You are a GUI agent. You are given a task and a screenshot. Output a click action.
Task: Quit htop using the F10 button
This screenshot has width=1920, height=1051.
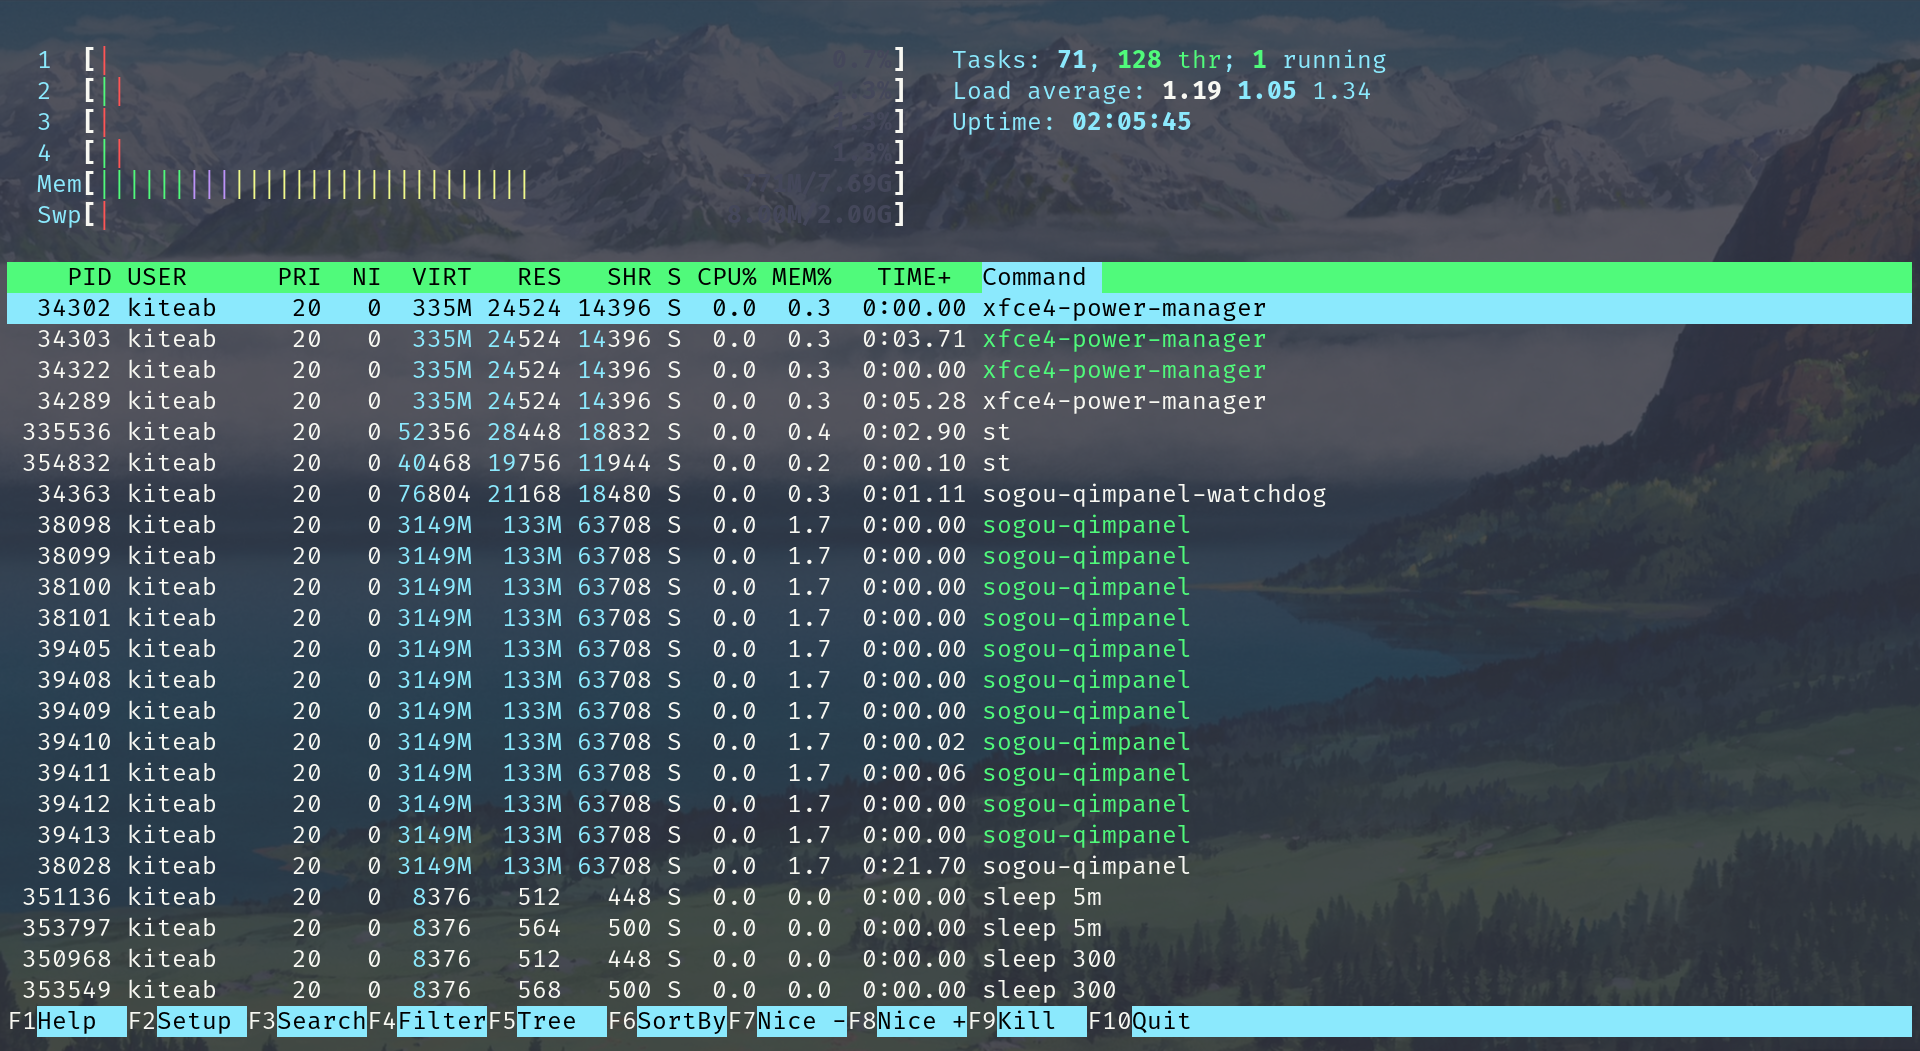1140,1021
